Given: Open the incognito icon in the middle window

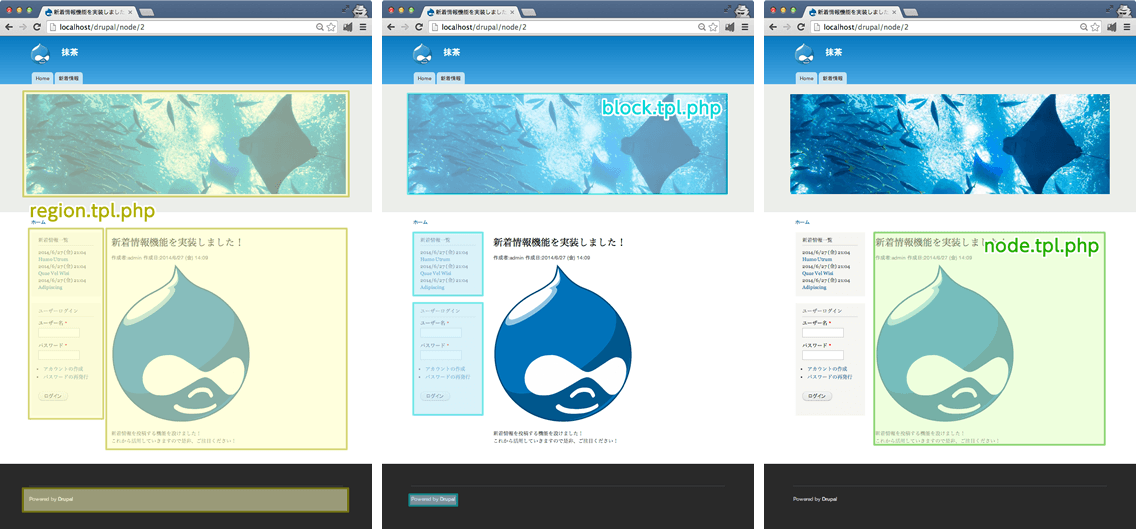Looking at the screenshot, I should [744, 10].
